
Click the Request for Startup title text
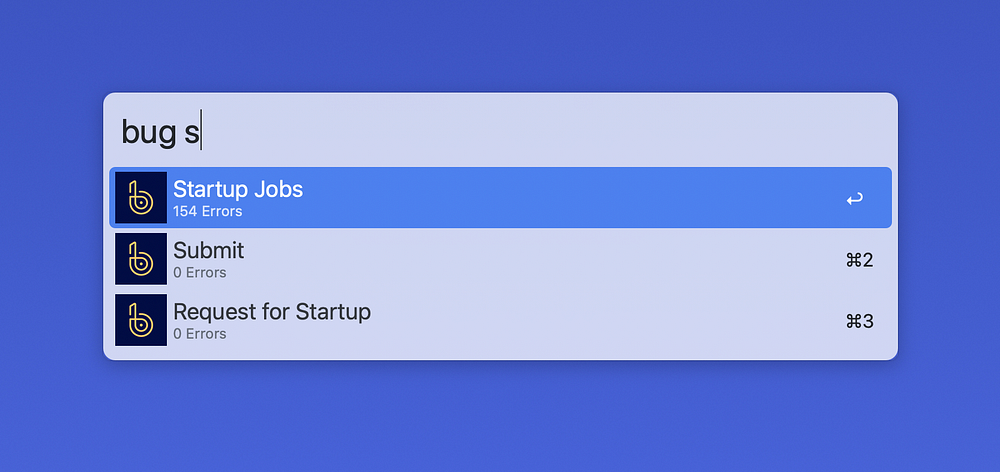(x=272, y=312)
